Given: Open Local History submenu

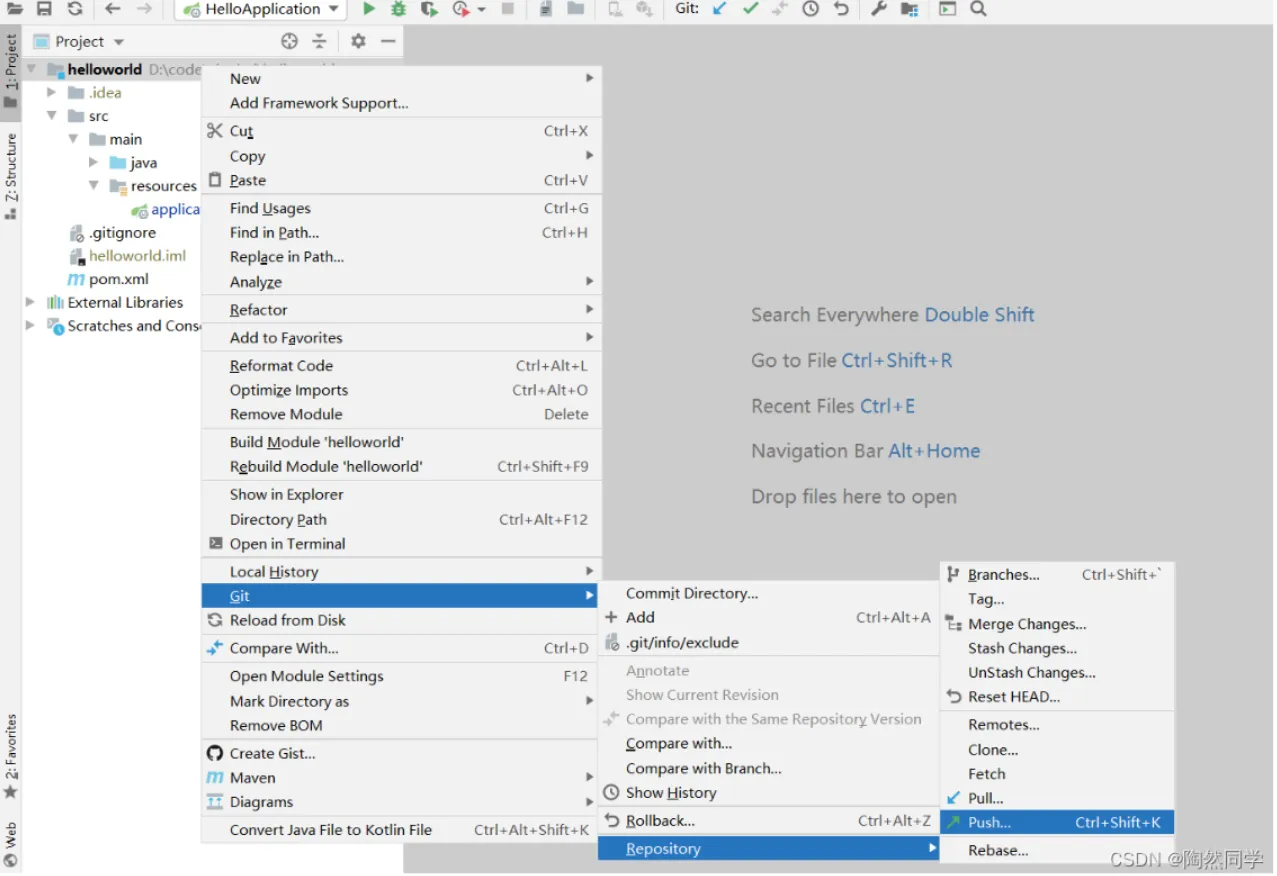Looking at the screenshot, I should [x=401, y=572].
